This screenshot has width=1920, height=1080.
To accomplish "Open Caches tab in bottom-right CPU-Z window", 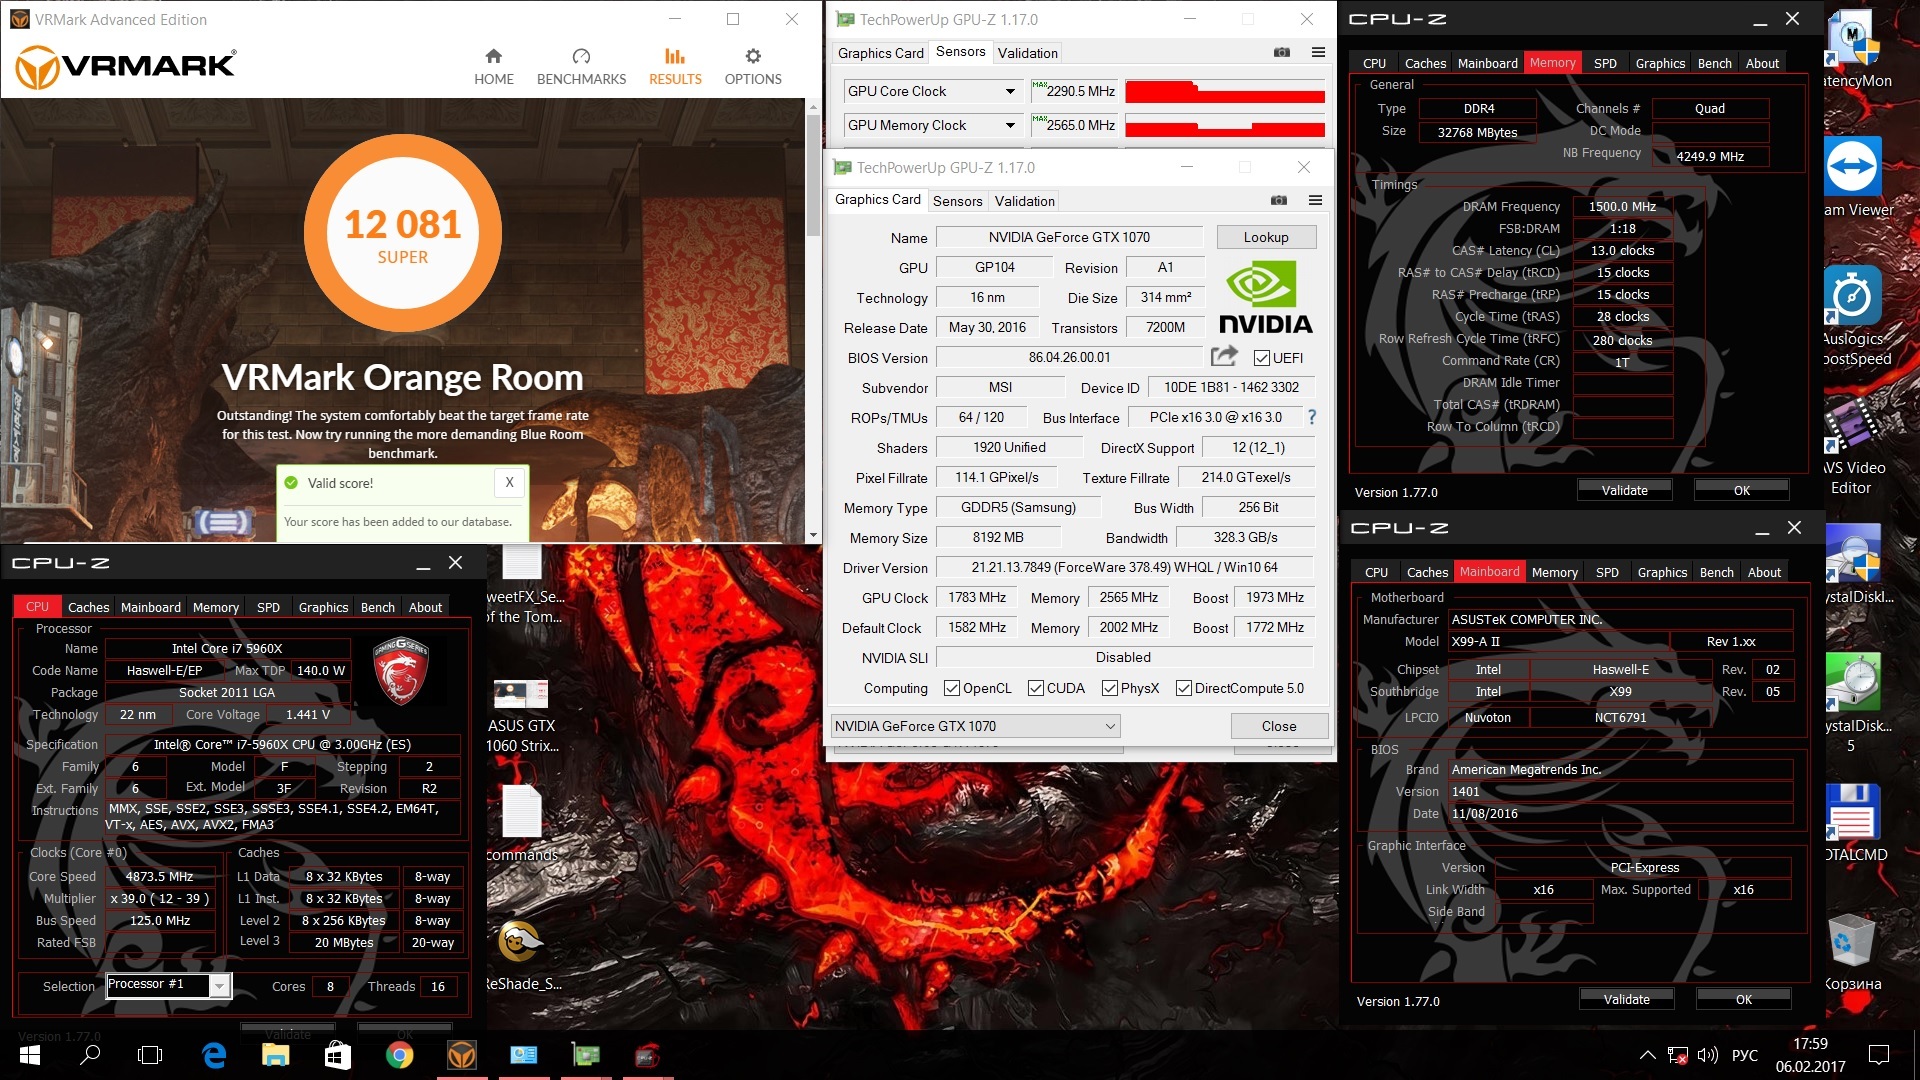I will pos(1427,572).
